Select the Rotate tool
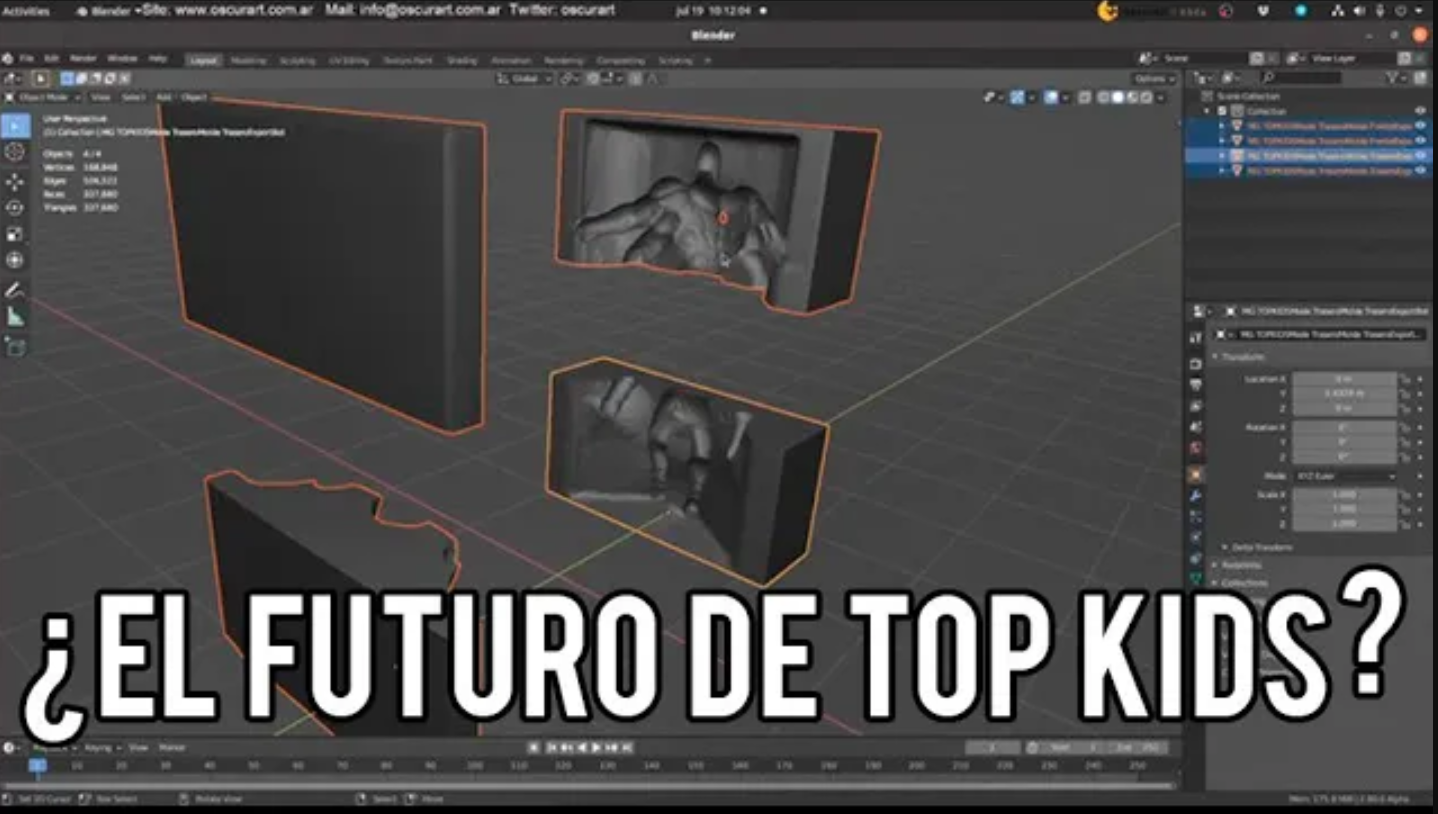Image resolution: width=1438 pixels, height=814 pixels. coord(15,208)
